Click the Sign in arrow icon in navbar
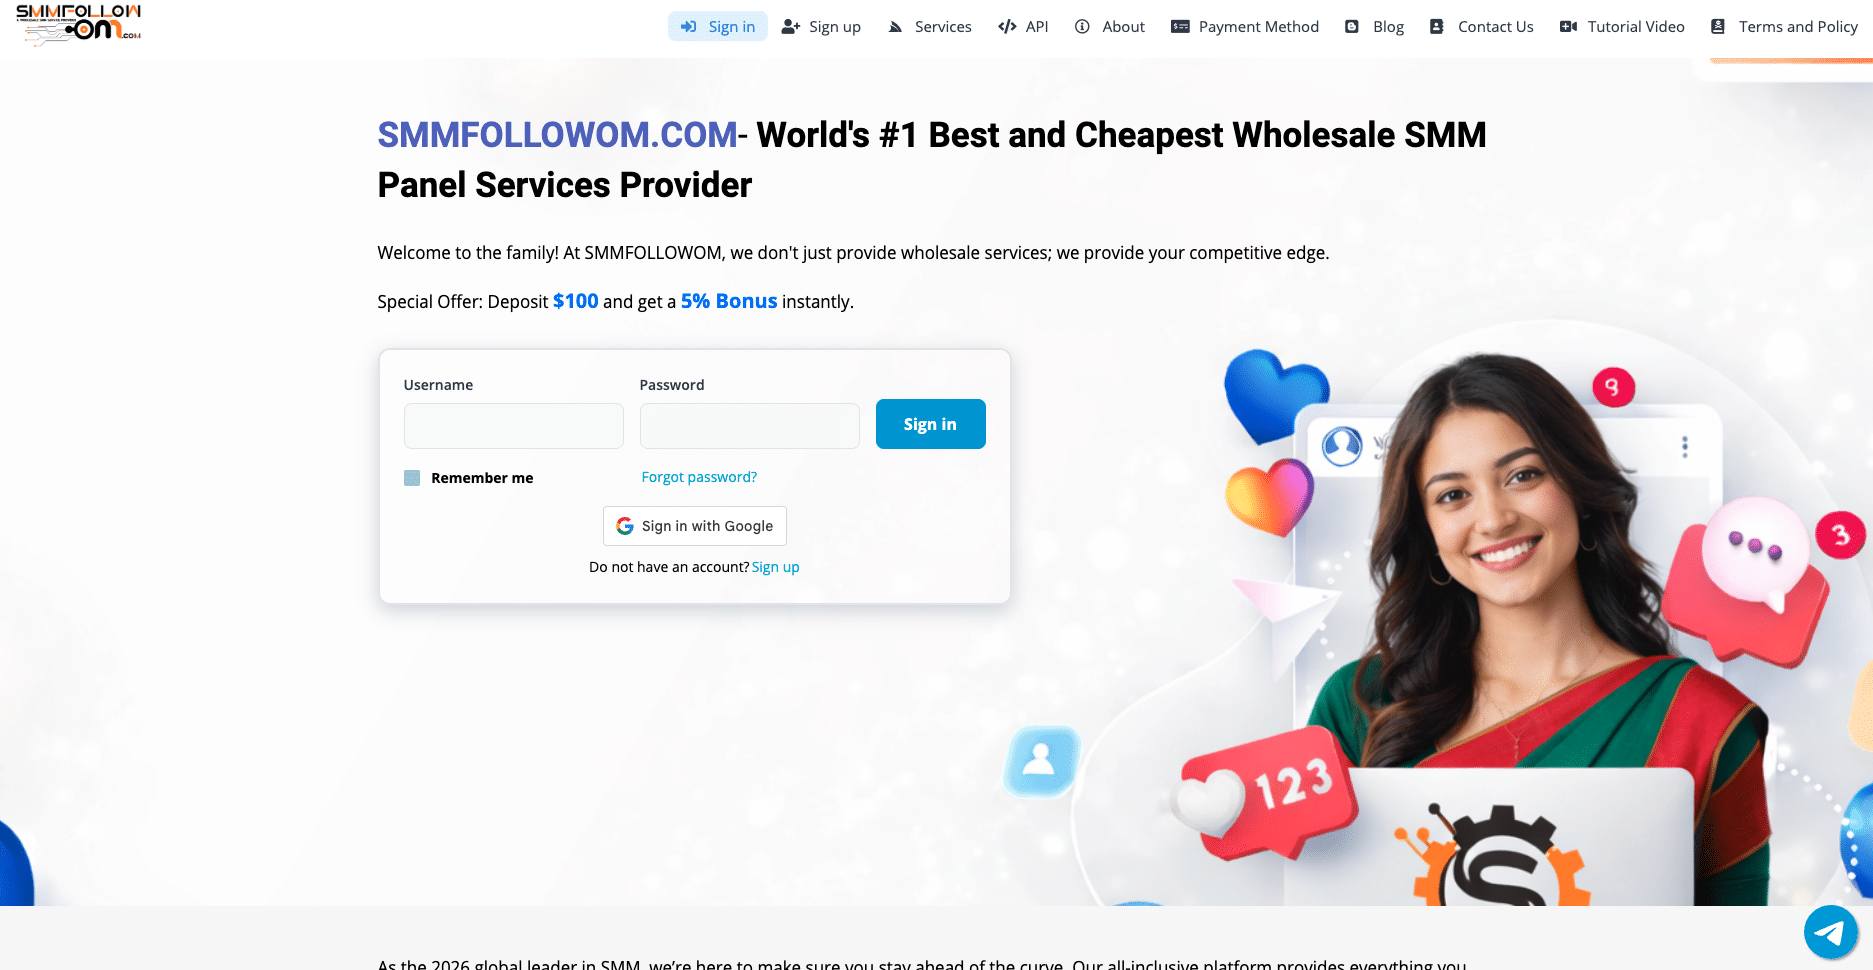The height and width of the screenshot is (970, 1873). [688, 27]
